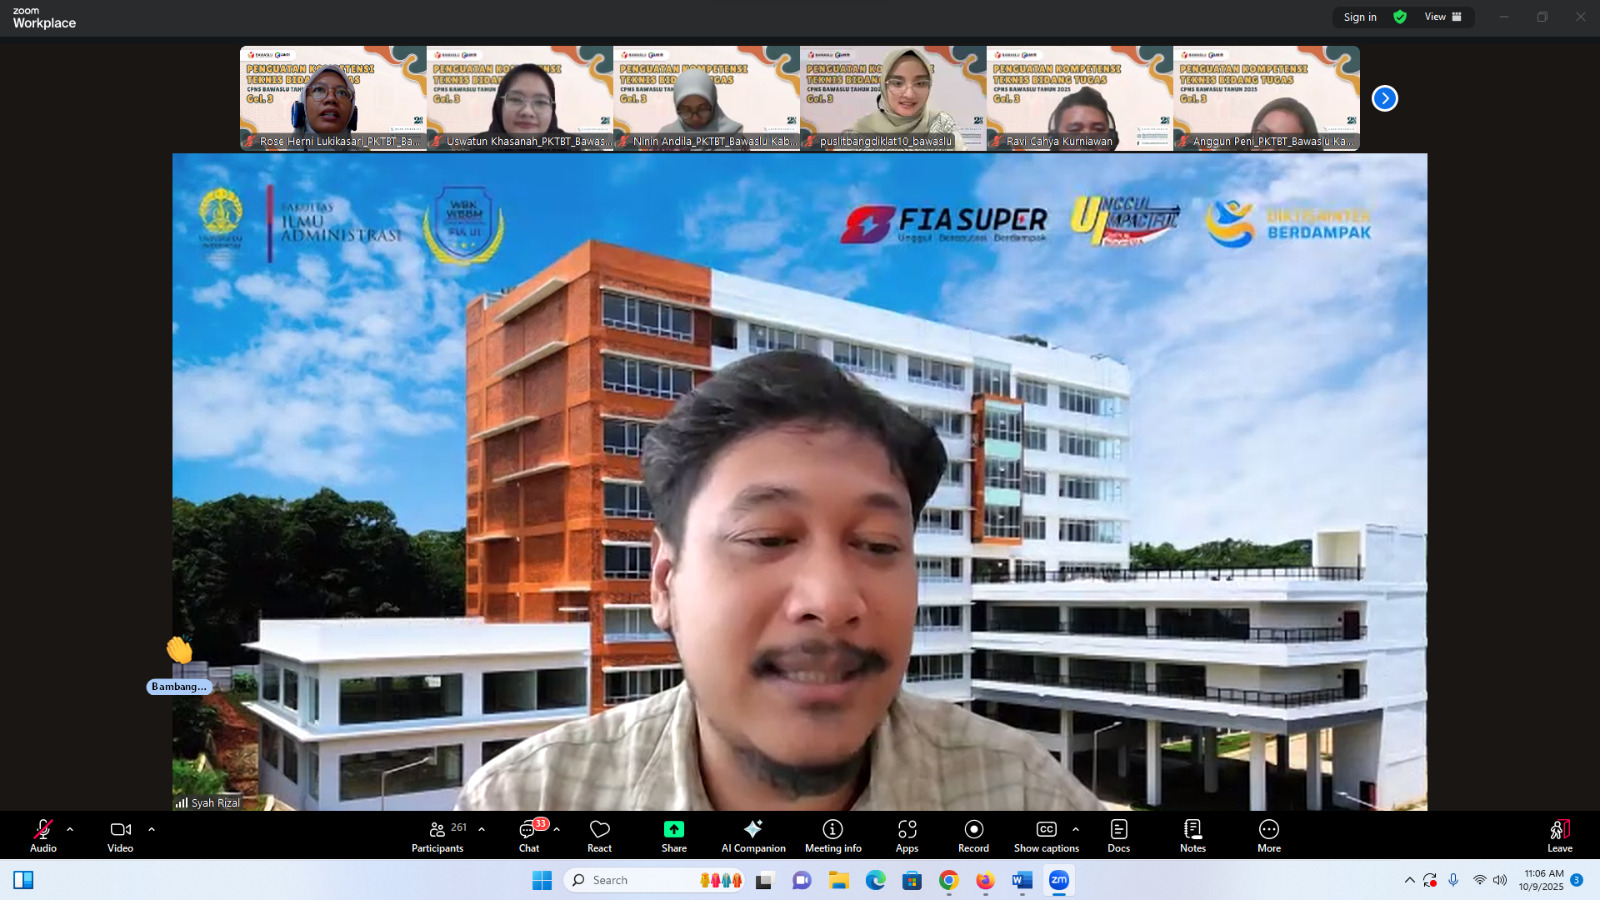
Task: Toggle Show captions button
Action: [1045, 835]
